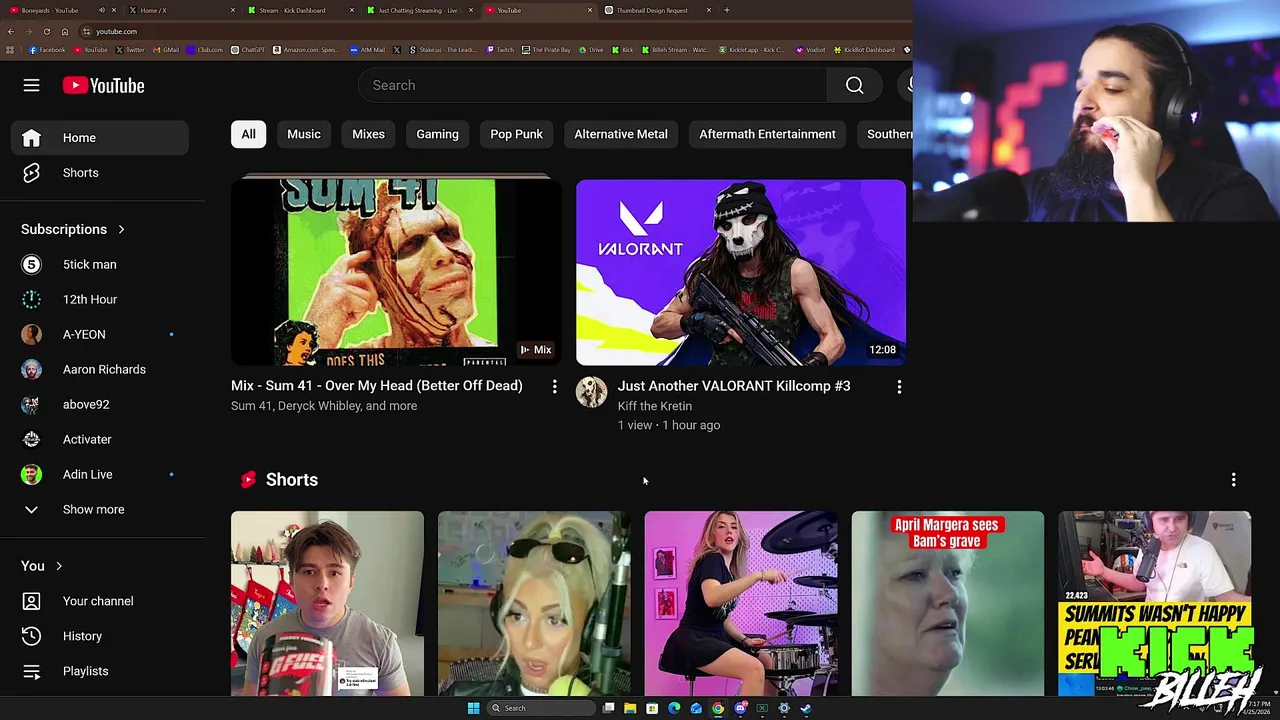The width and height of the screenshot is (1280, 720).
Task: Click the search magnifier button
Action: (854, 86)
